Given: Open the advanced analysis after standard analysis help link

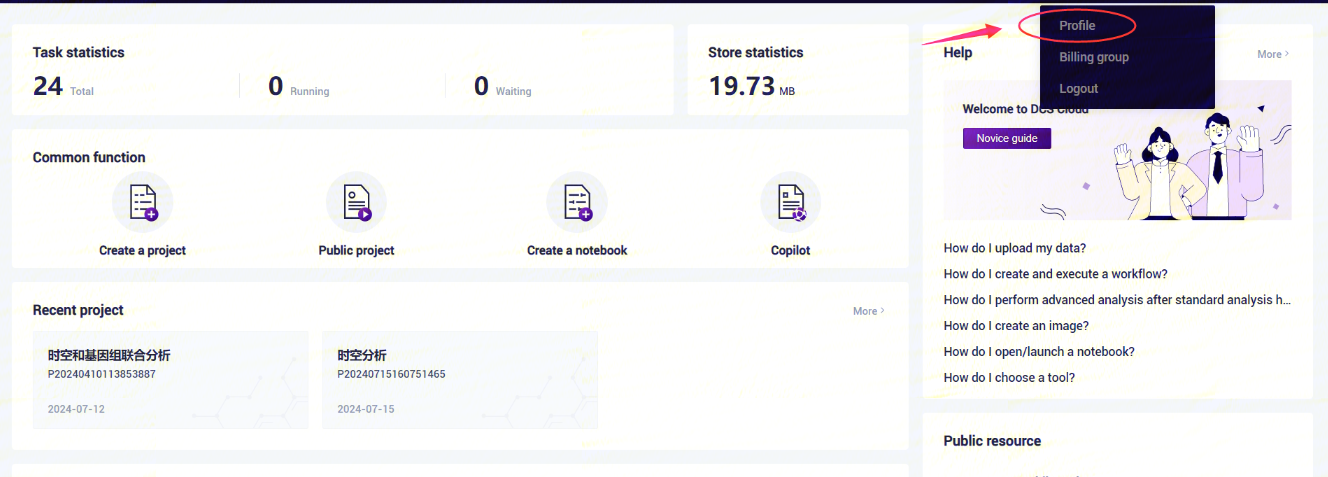Looking at the screenshot, I should coord(1117,300).
